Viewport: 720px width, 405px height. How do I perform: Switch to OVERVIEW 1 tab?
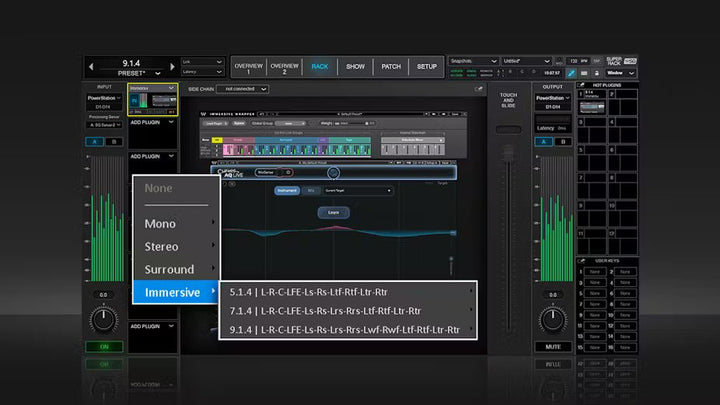[248, 67]
